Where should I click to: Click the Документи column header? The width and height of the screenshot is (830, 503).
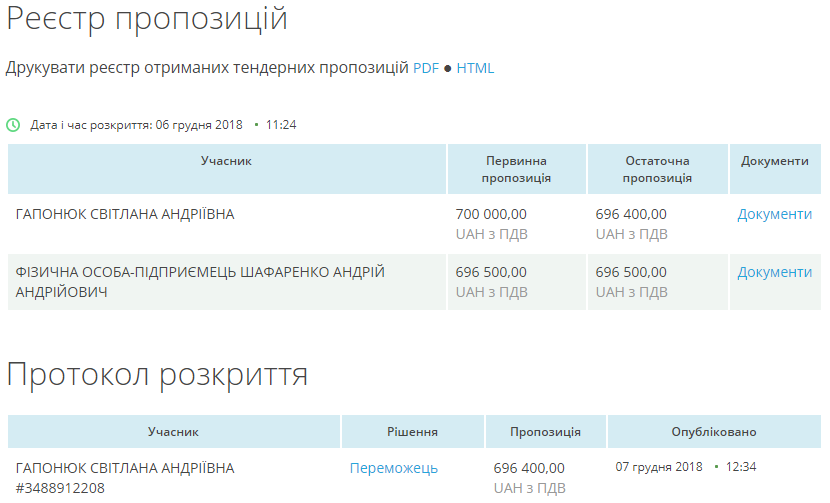pyautogui.click(x=774, y=161)
